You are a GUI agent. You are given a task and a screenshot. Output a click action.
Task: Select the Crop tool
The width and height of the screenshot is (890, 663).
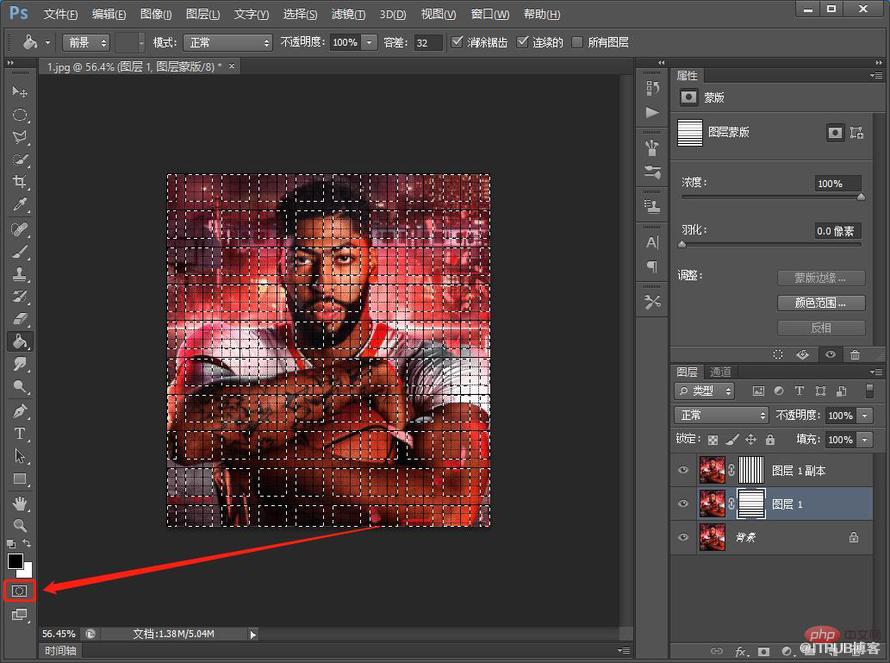click(x=20, y=182)
